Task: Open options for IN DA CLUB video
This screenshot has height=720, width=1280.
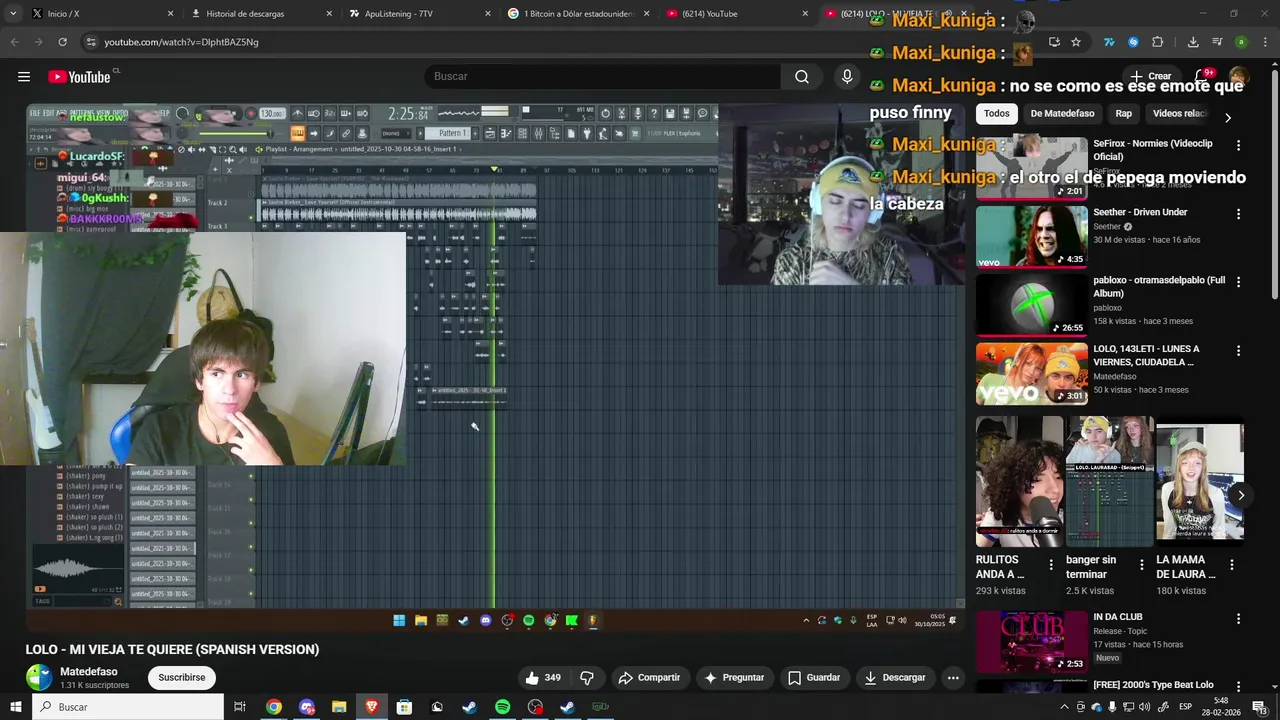Action: [1238, 619]
